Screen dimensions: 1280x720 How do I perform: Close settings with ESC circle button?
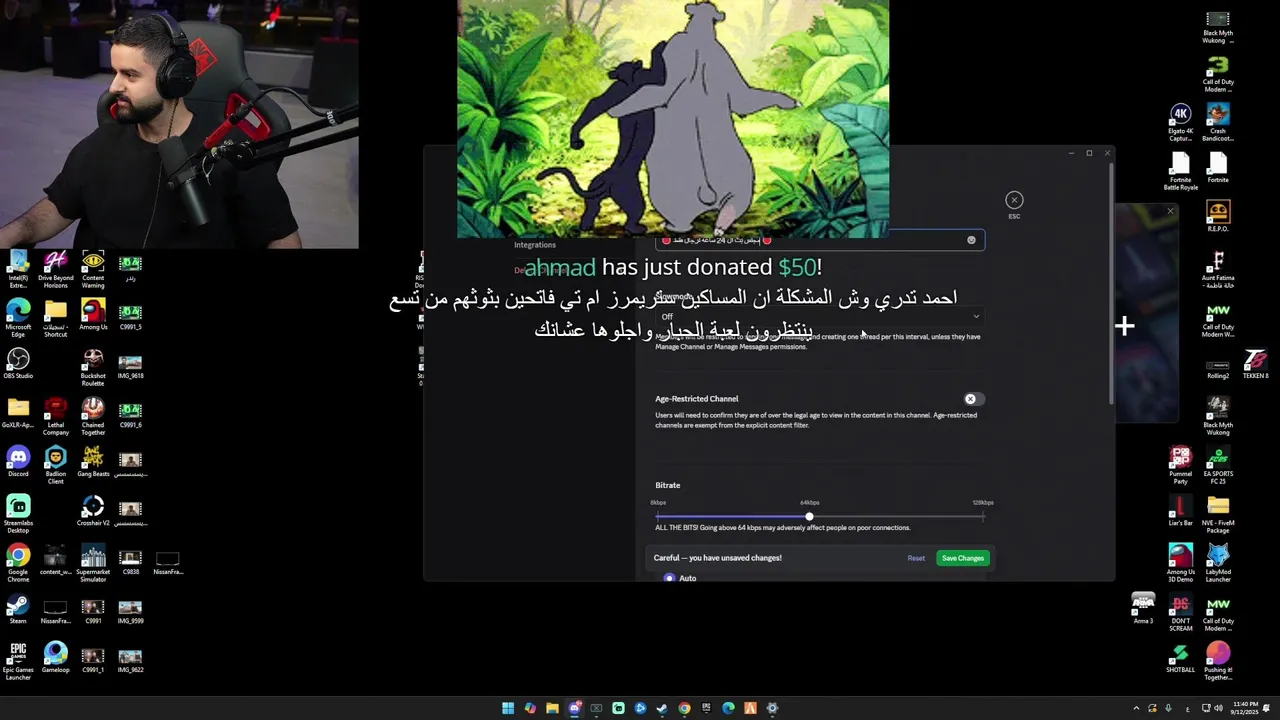click(1014, 200)
